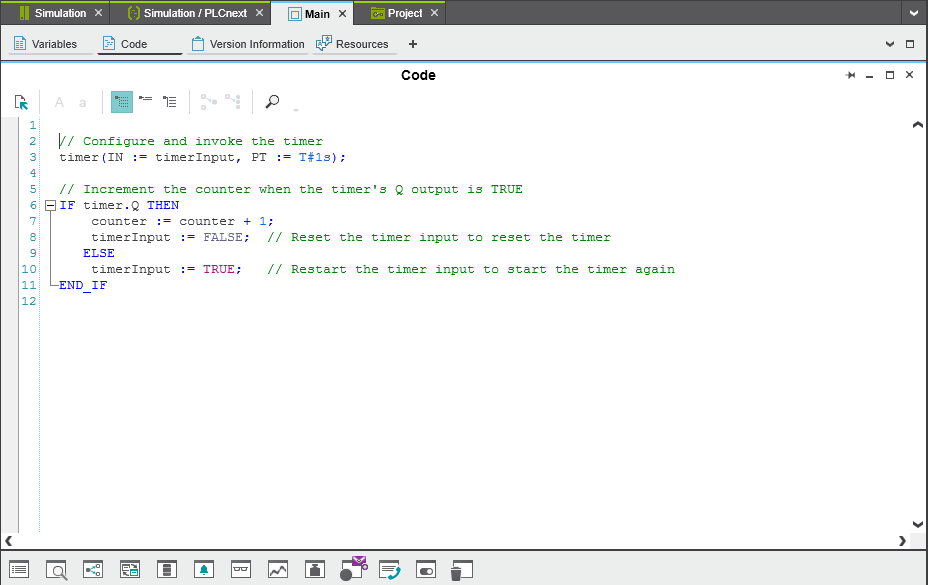The width and height of the screenshot is (928, 585).
Task: Click the select-document cursor icon in Code toolbar
Action: tap(21, 102)
